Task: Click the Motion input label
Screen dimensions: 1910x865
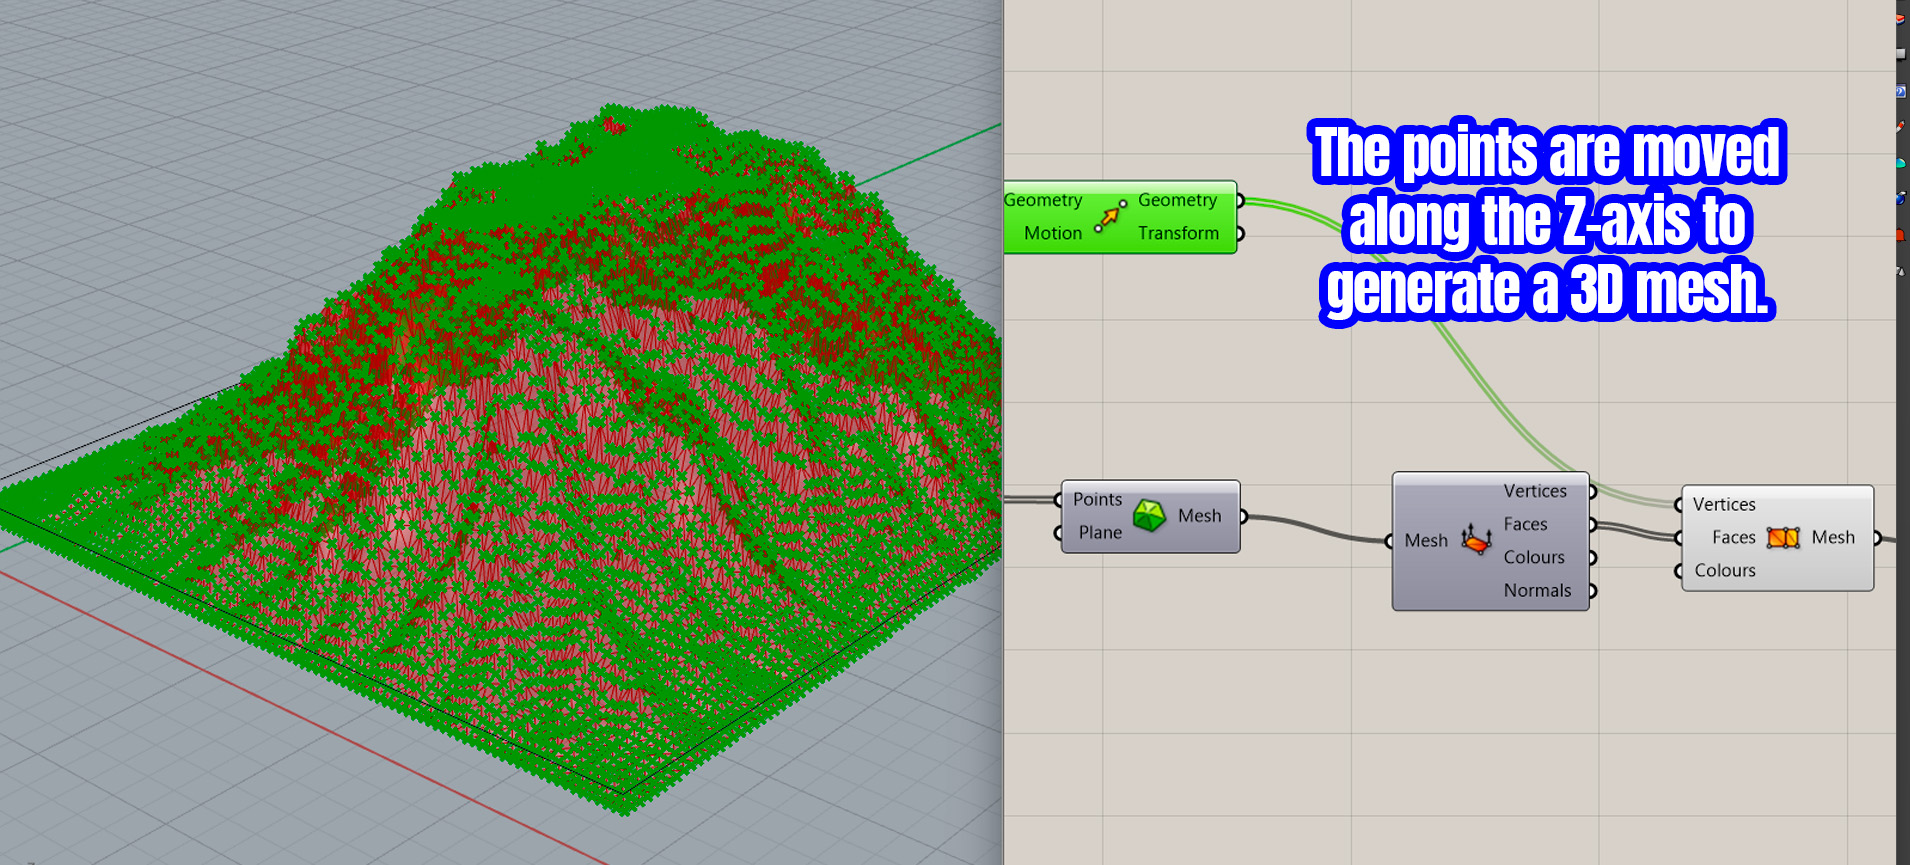Action: tap(1053, 233)
